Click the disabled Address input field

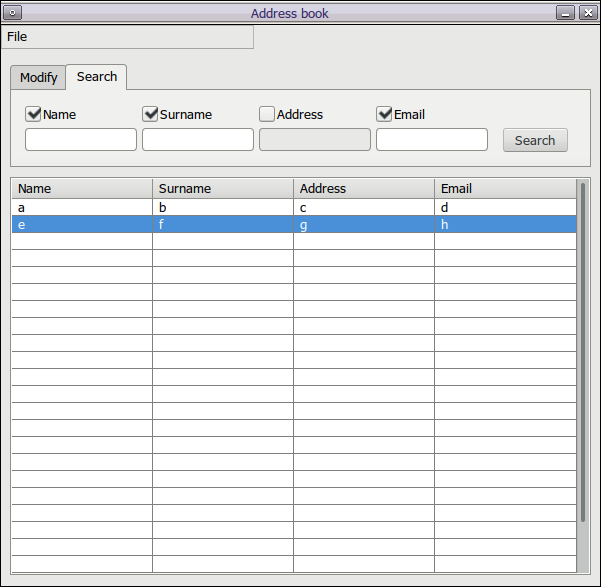(315, 140)
